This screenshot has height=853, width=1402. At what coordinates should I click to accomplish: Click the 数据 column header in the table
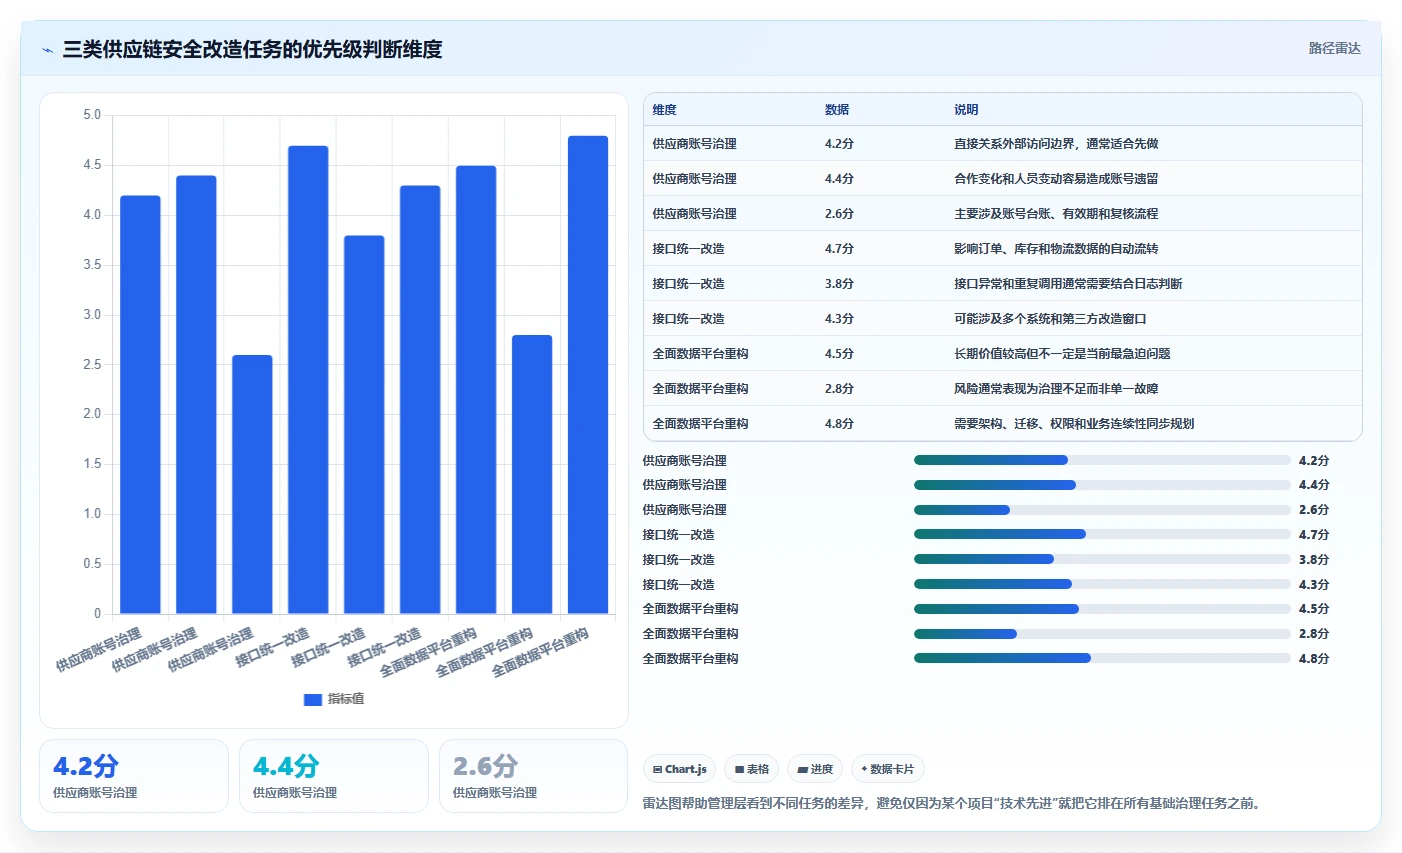pyautogui.click(x=837, y=110)
